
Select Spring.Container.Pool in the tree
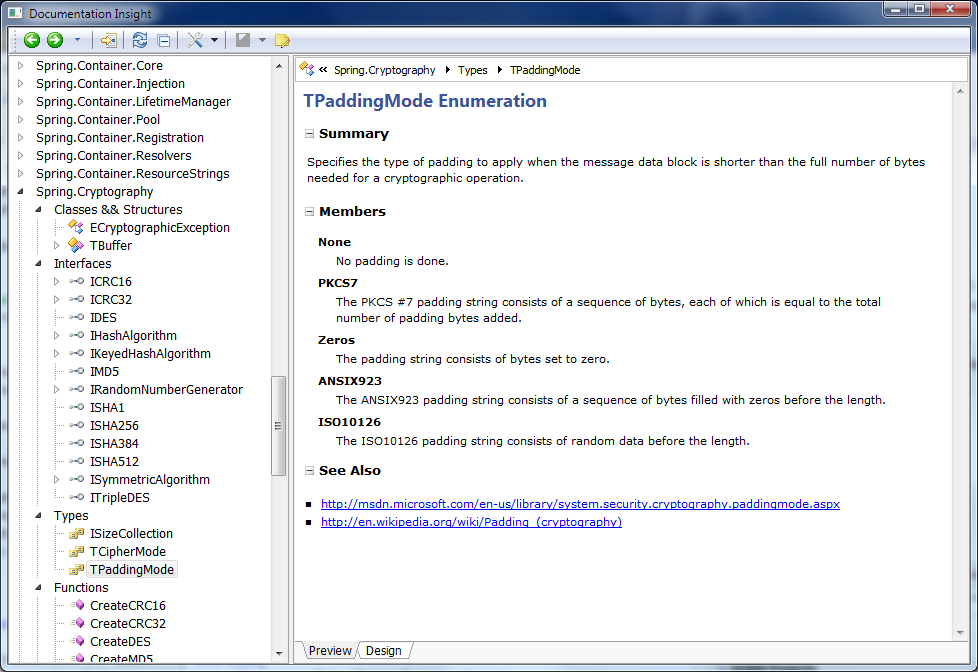(98, 119)
